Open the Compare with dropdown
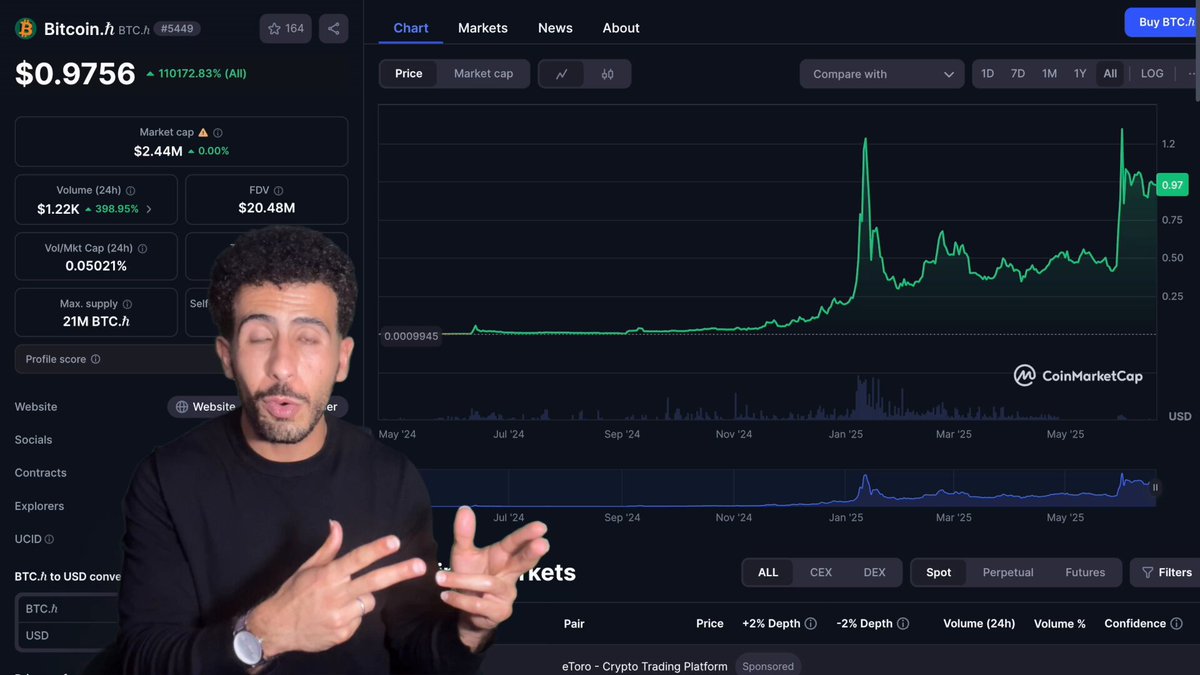Image resolution: width=1200 pixels, height=675 pixels. coord(882,74)
